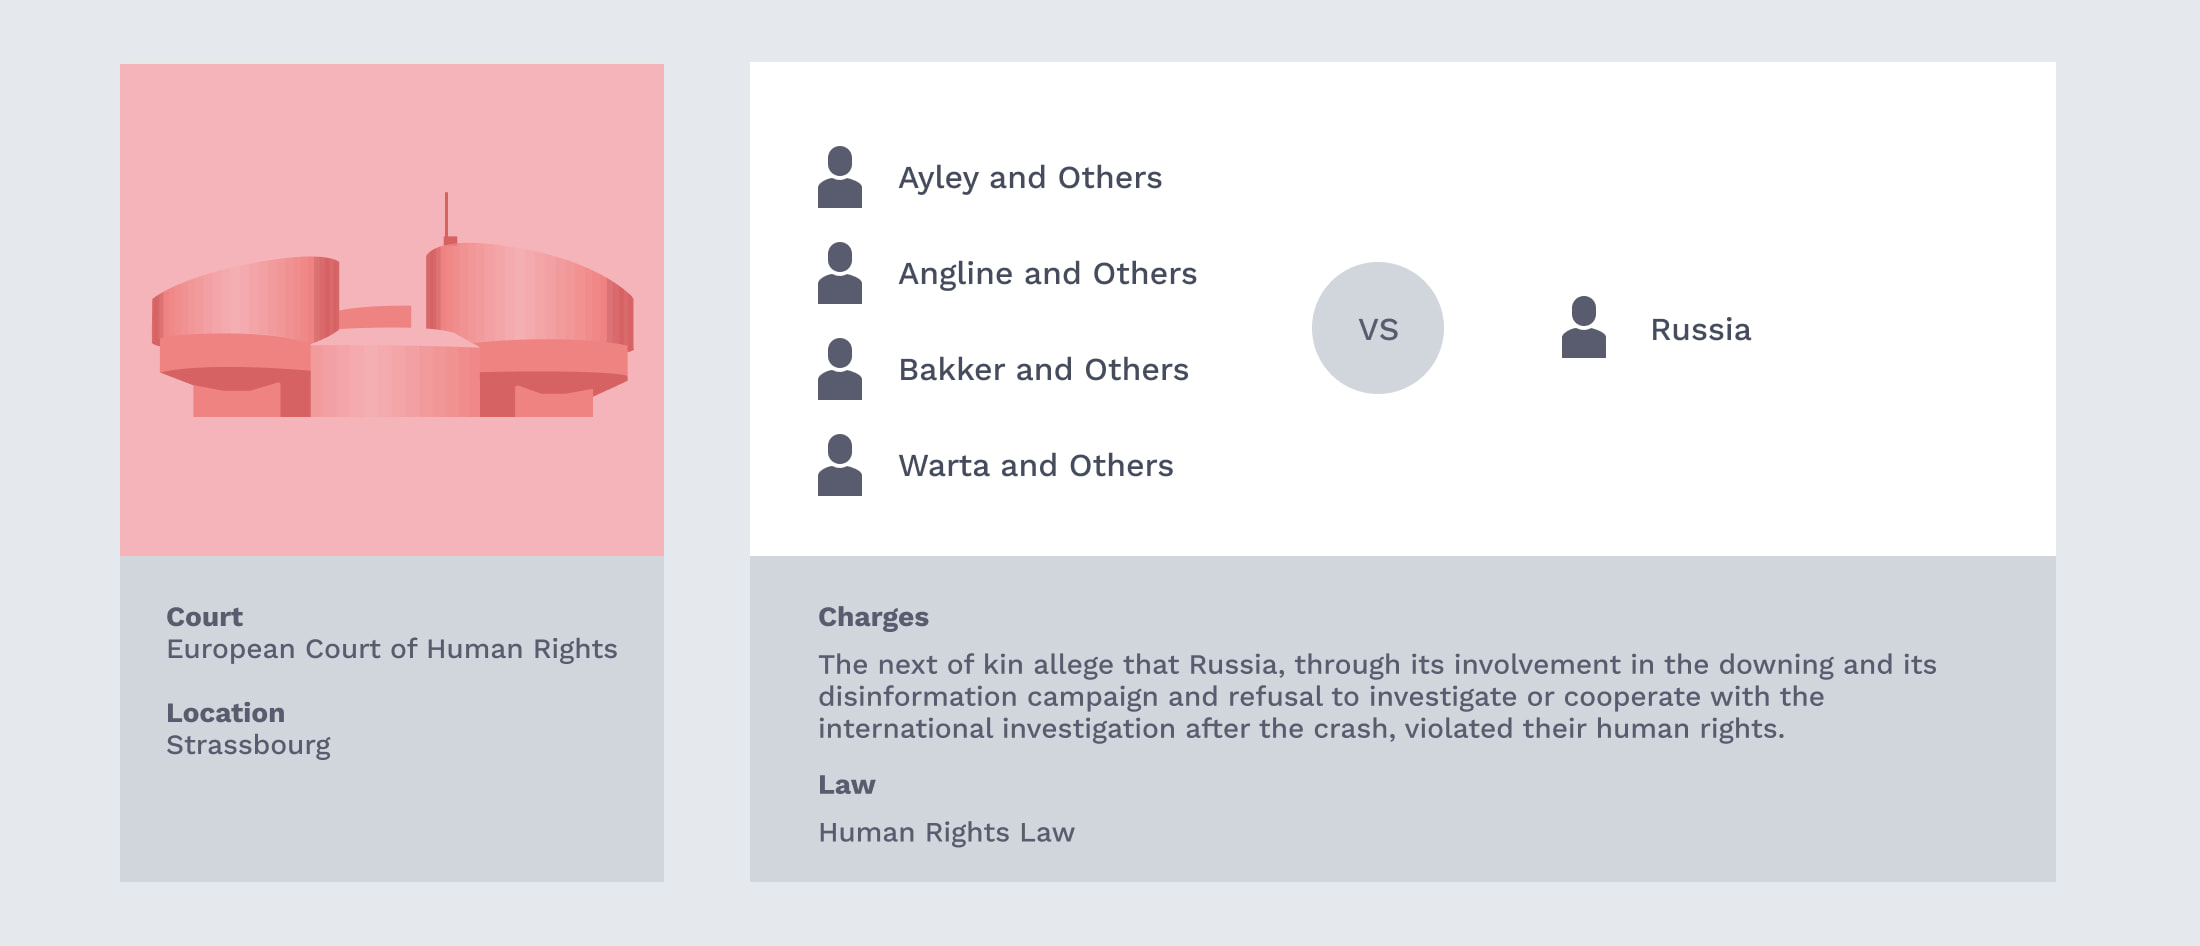Click the Strassbourg location text
2200x946 pixels.
tap(248, 745)
